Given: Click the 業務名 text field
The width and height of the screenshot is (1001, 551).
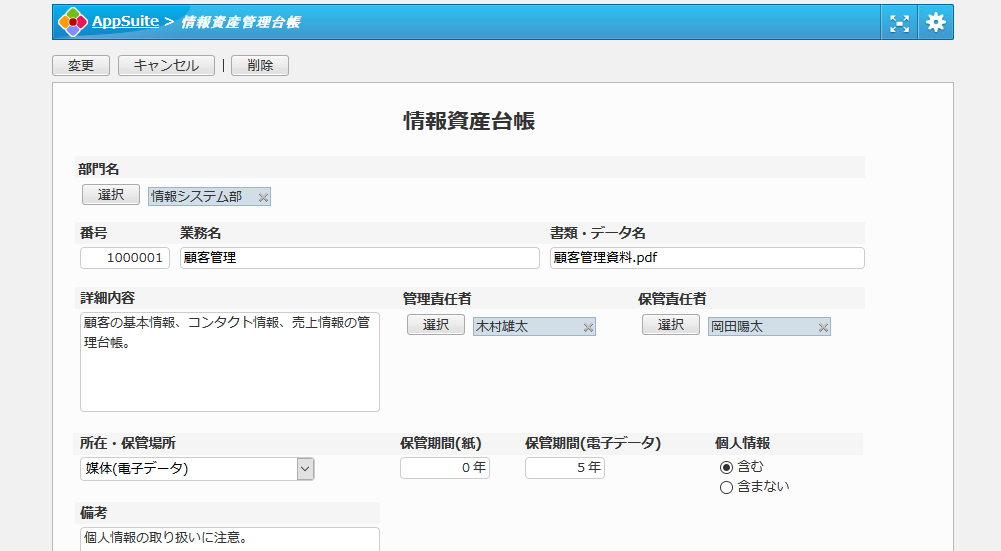Looking at the screenshot, I should (x=360, y=258).
